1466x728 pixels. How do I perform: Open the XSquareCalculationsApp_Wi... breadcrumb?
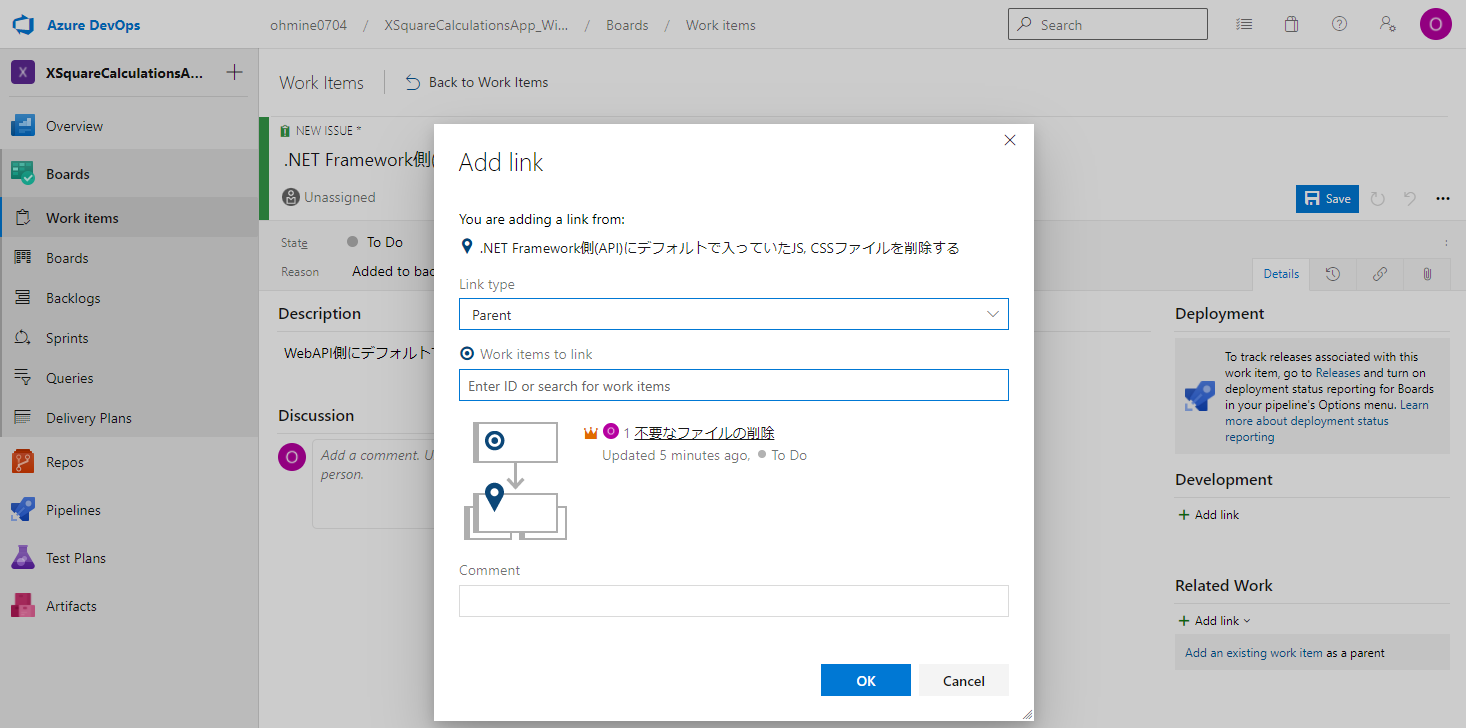point(476,25)
